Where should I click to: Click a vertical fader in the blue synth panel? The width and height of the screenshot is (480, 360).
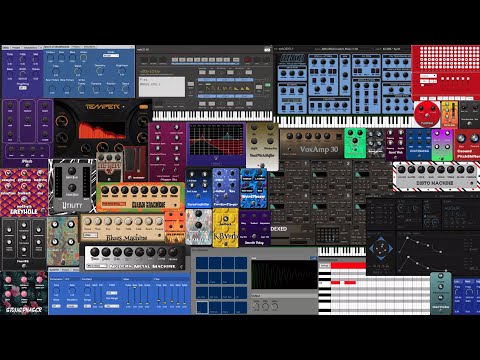click(x=128, y=296)
